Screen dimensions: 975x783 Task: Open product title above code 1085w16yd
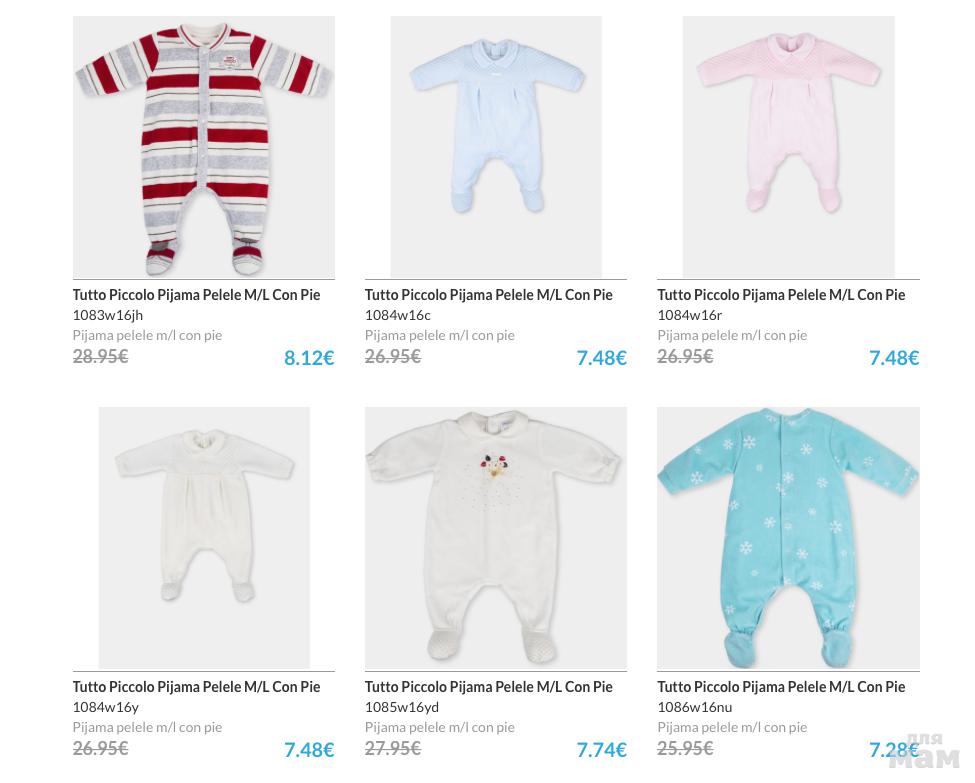(x=488, y=687)
